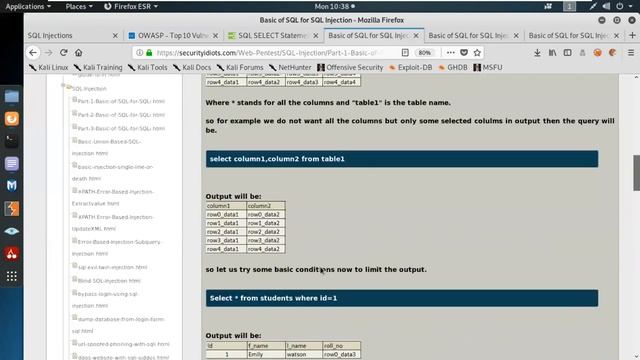Open the Kali Linux bookmark

coord(49,67)
